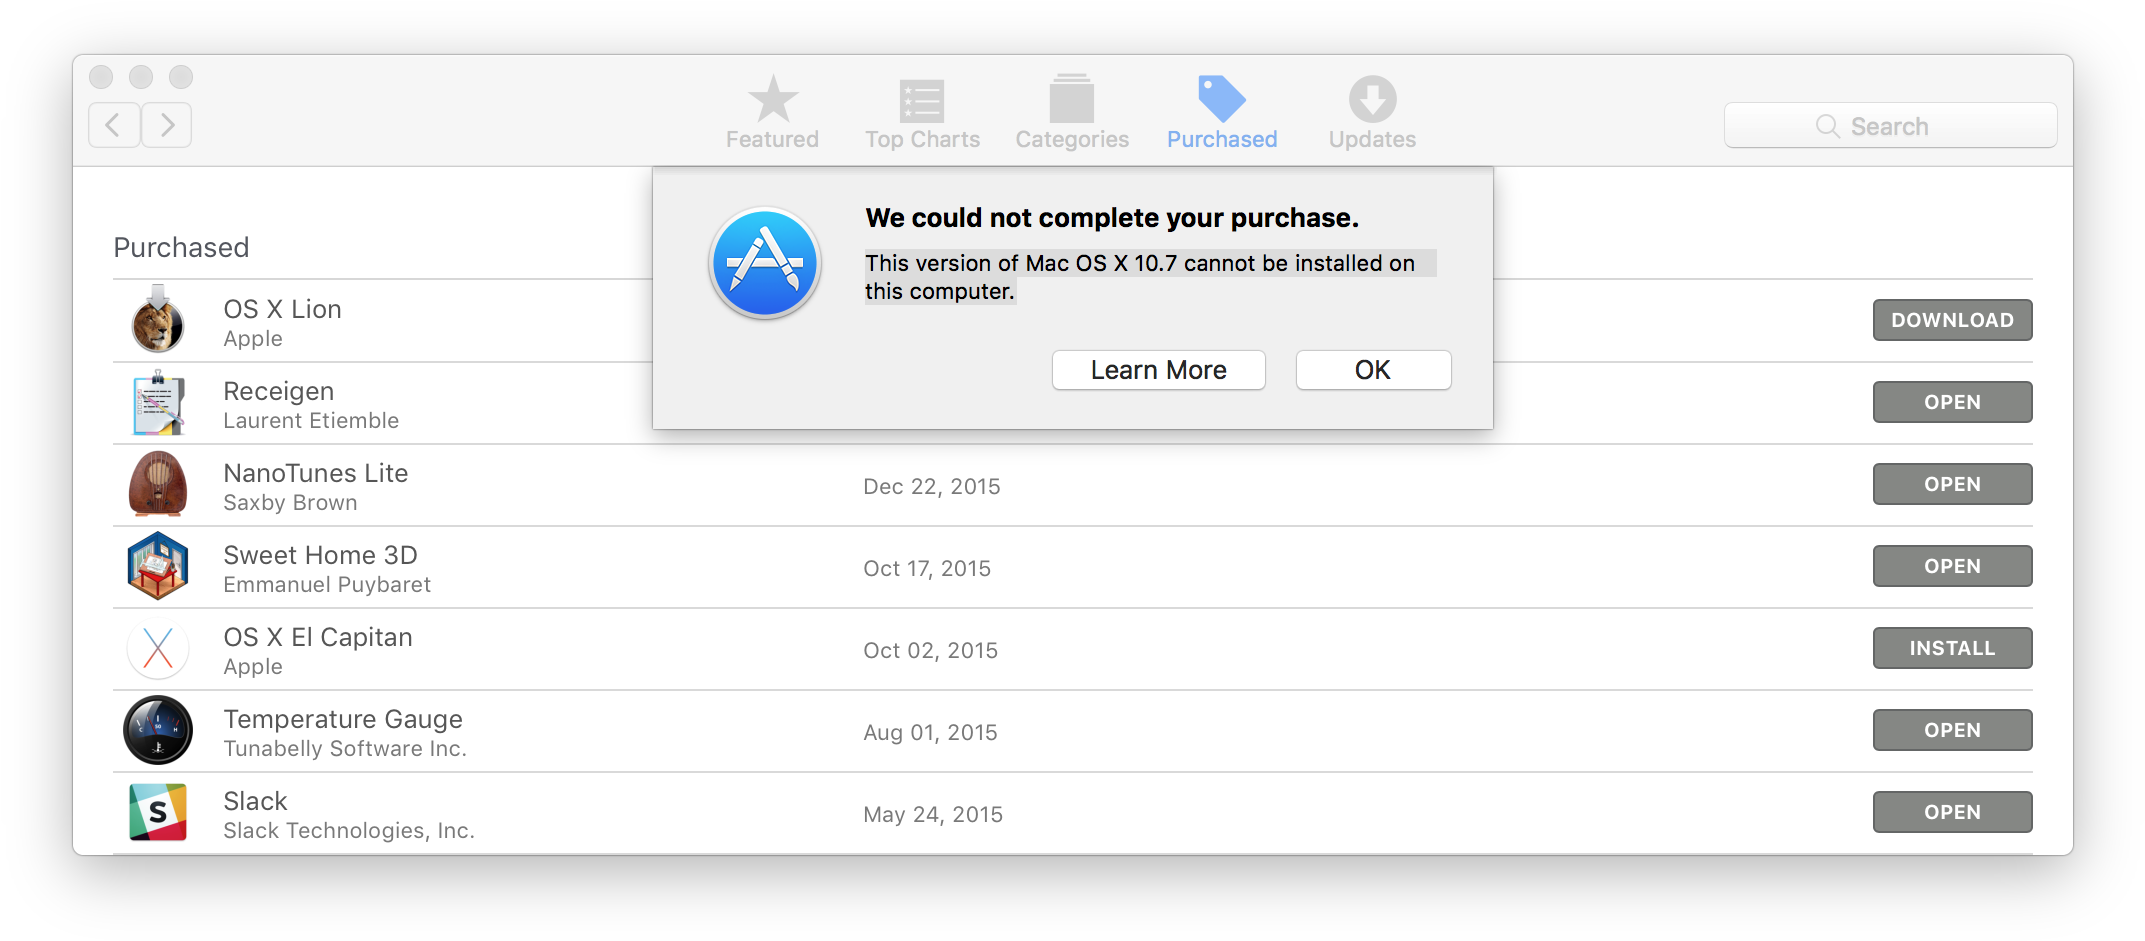Image resolution: width=2145 pixels, height=941 pixels.
Task: Download OS X Lion
Action: (1952, 320)
